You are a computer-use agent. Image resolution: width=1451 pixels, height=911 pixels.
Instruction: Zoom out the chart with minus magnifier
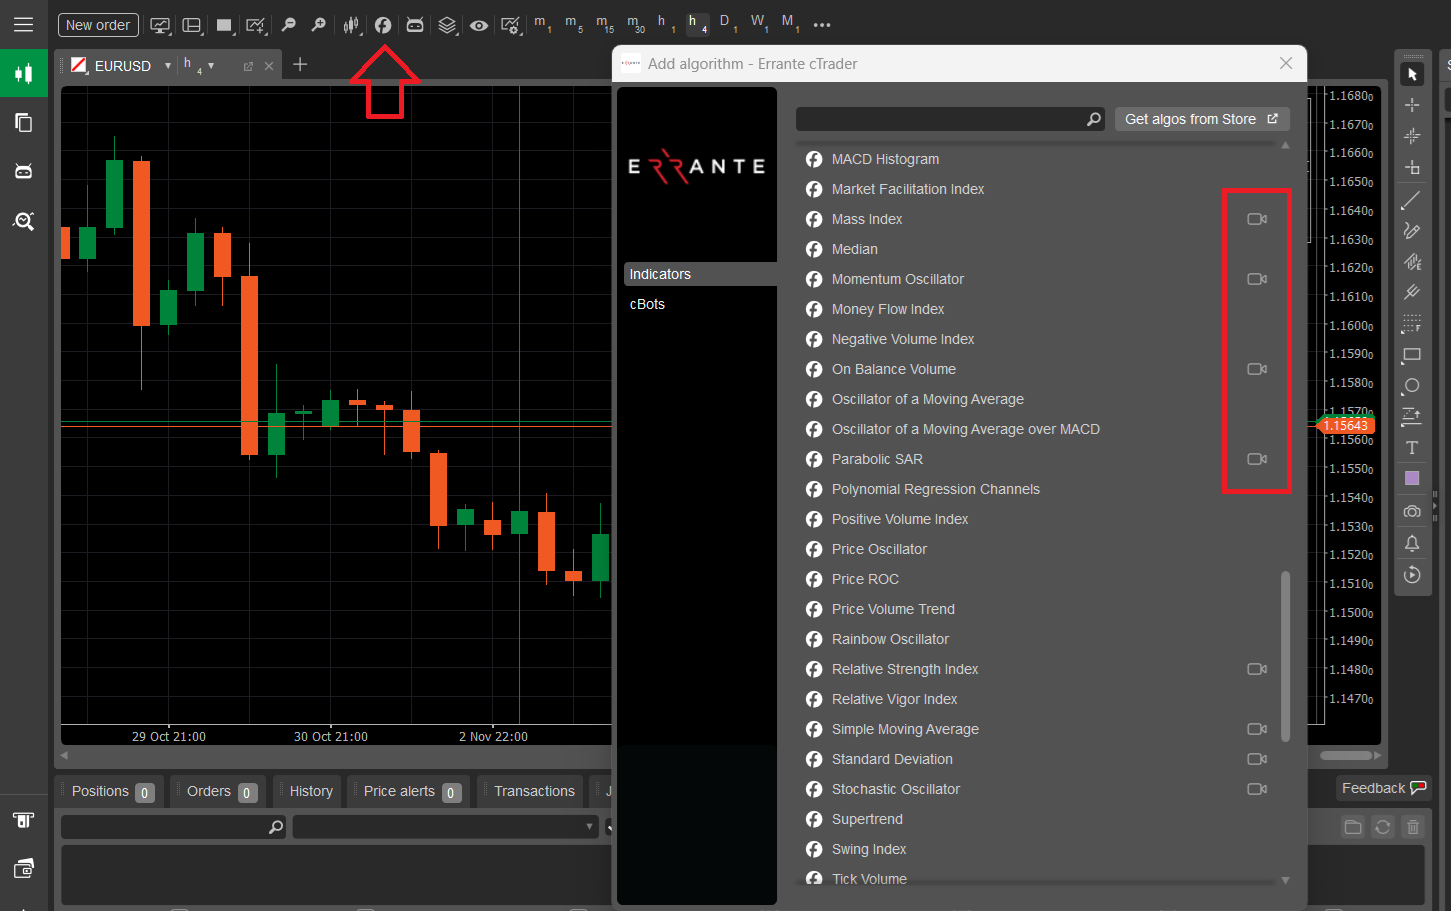tap(288, 25)
